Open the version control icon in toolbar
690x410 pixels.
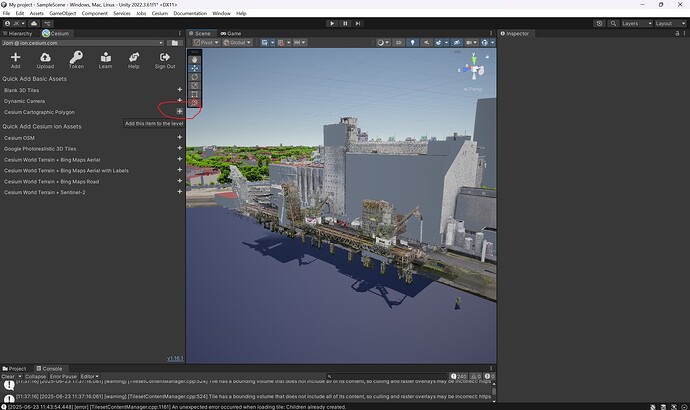[x=47, y=23]
